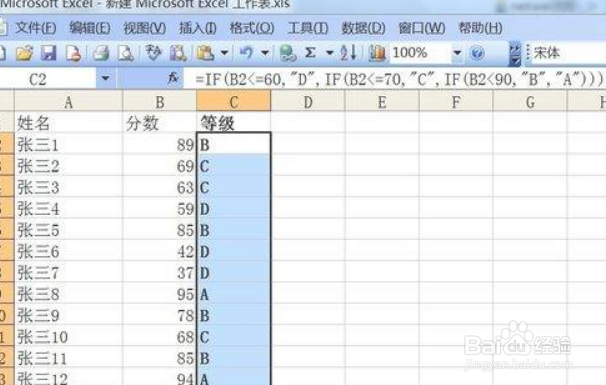Select column G header
This screenshot has height=385, width=606.
(530, 102)
